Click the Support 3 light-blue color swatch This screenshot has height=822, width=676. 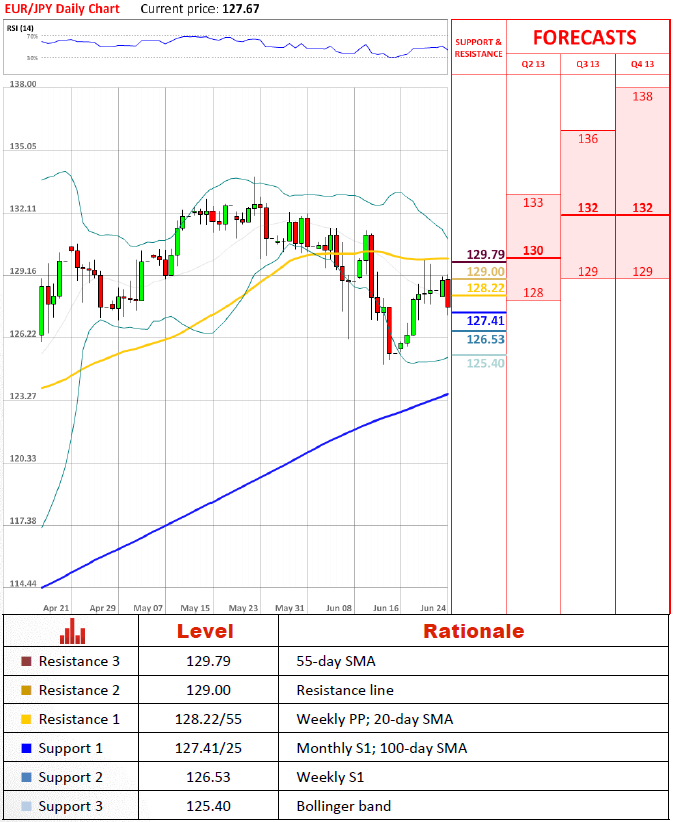coord(26,806)
